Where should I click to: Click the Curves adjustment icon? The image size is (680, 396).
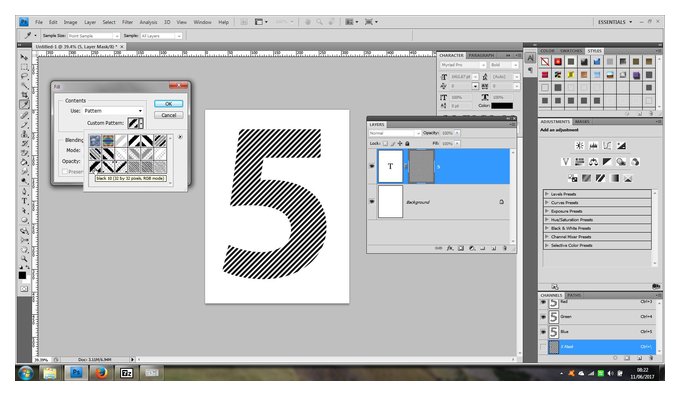(607, 146)
